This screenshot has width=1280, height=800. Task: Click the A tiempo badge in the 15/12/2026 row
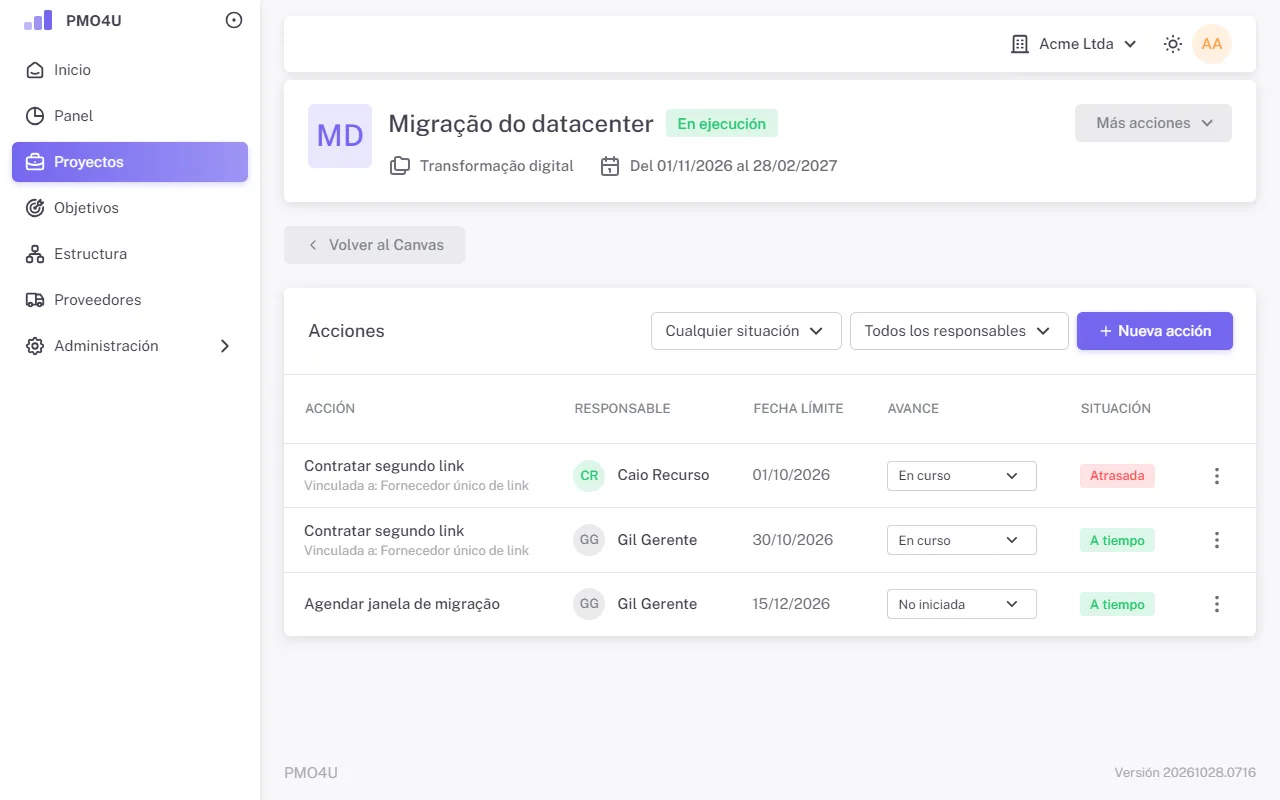pyautogui.click(x=1117, y=604)
